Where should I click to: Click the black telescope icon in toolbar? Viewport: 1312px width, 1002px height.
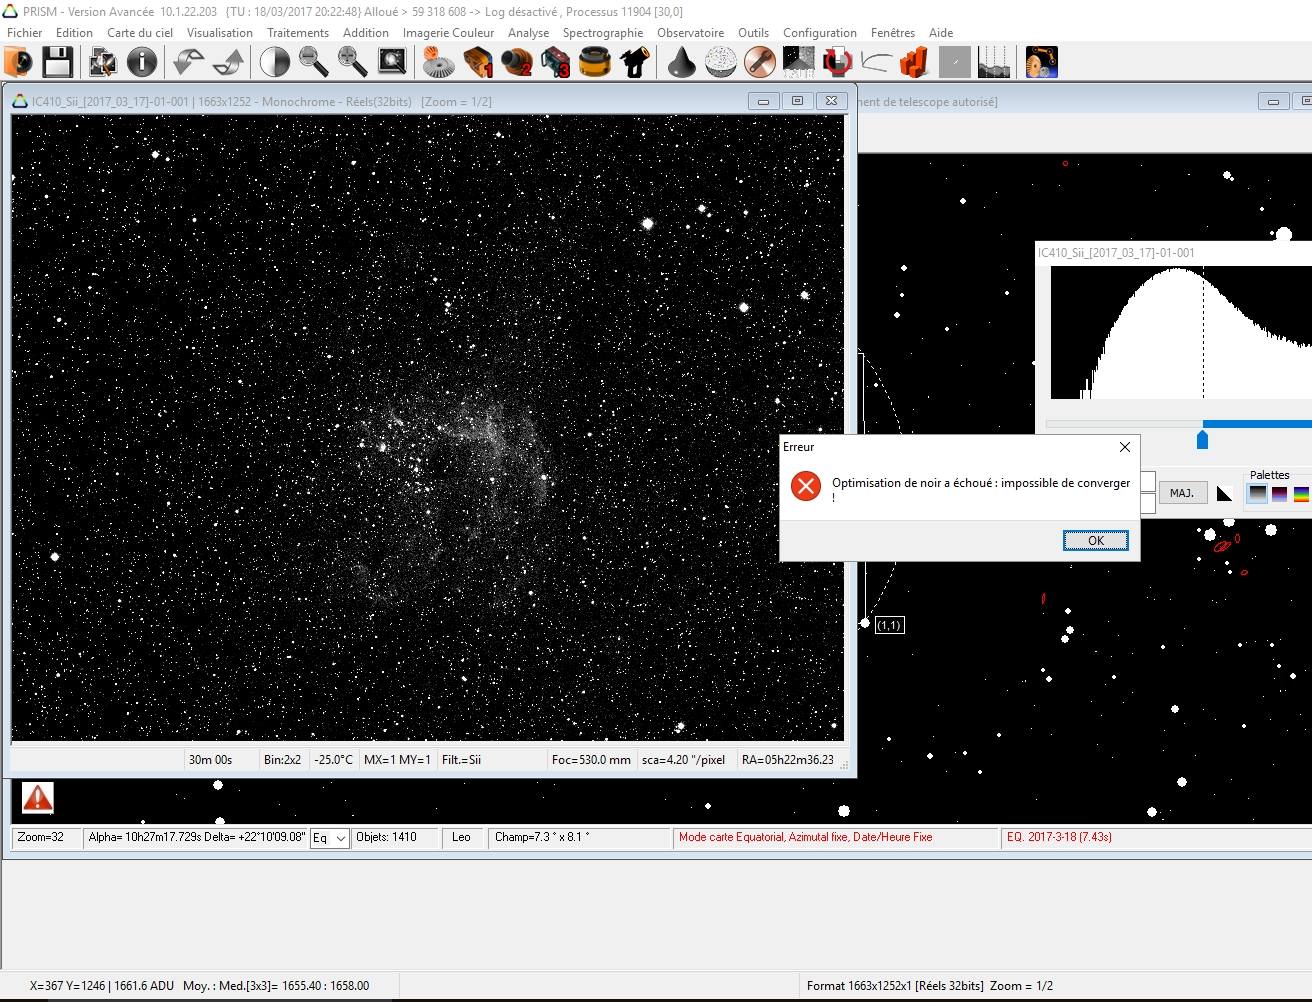pyautogui.click(x=635, y=62)
